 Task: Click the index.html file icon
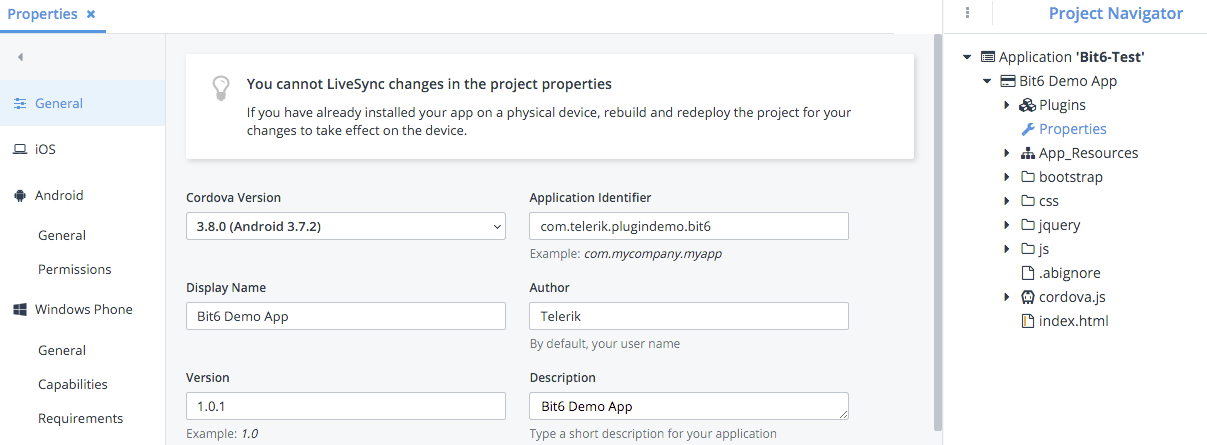click(x=1027, y=321)
